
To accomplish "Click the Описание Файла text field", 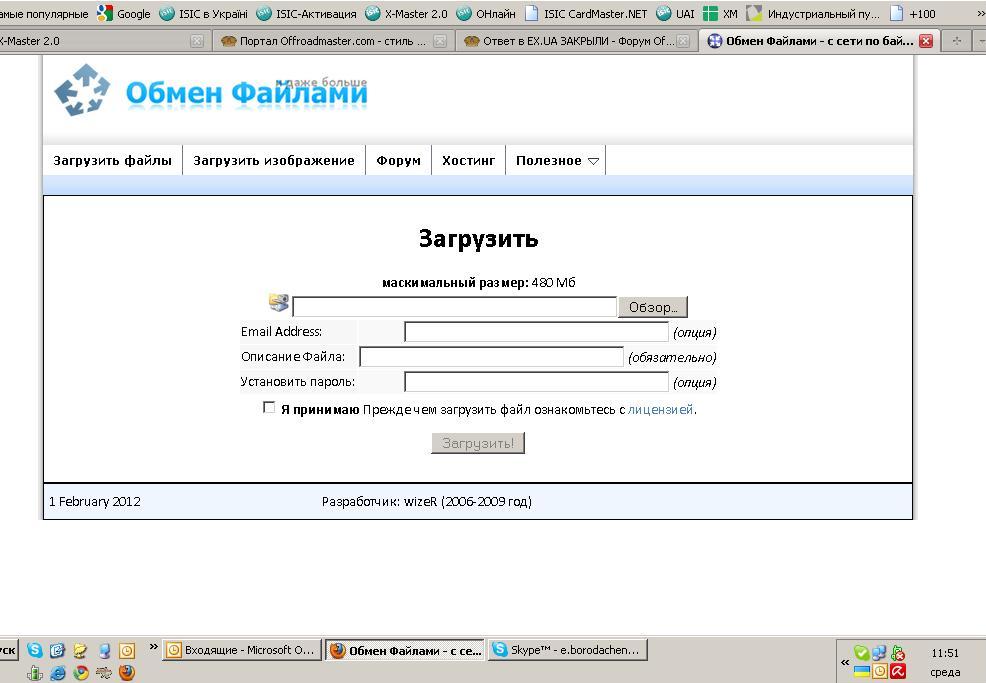I will (491, 357).
